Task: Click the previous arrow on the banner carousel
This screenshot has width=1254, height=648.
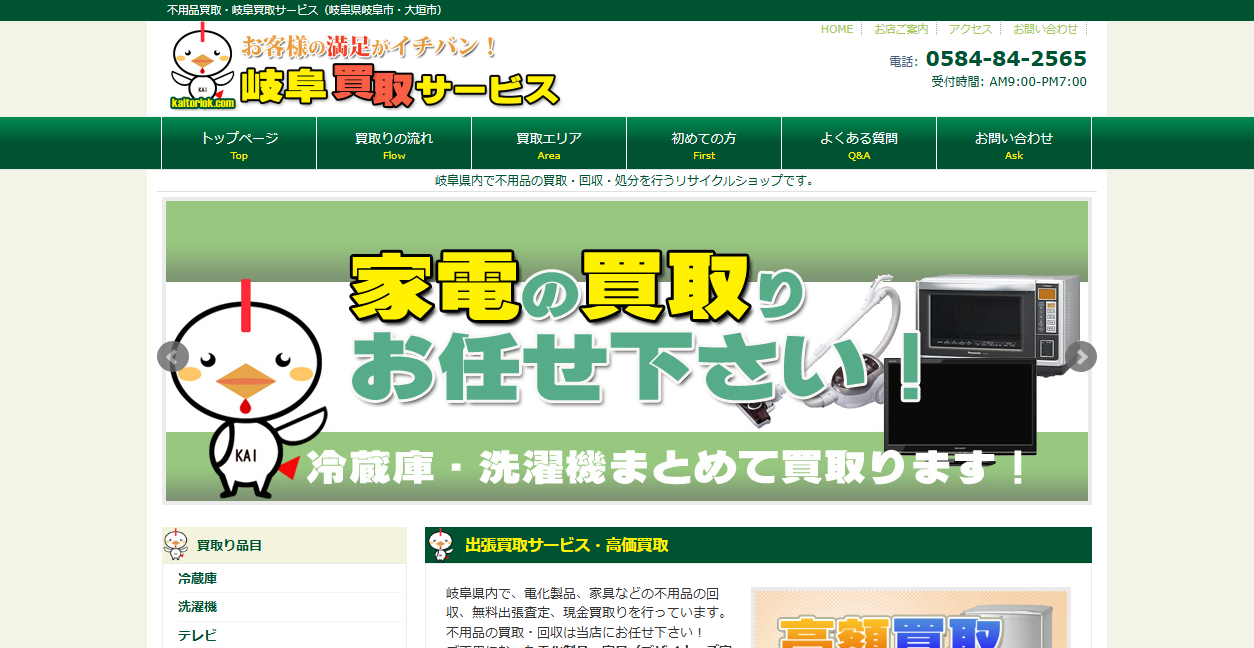Action: click(x=172, y=356)
